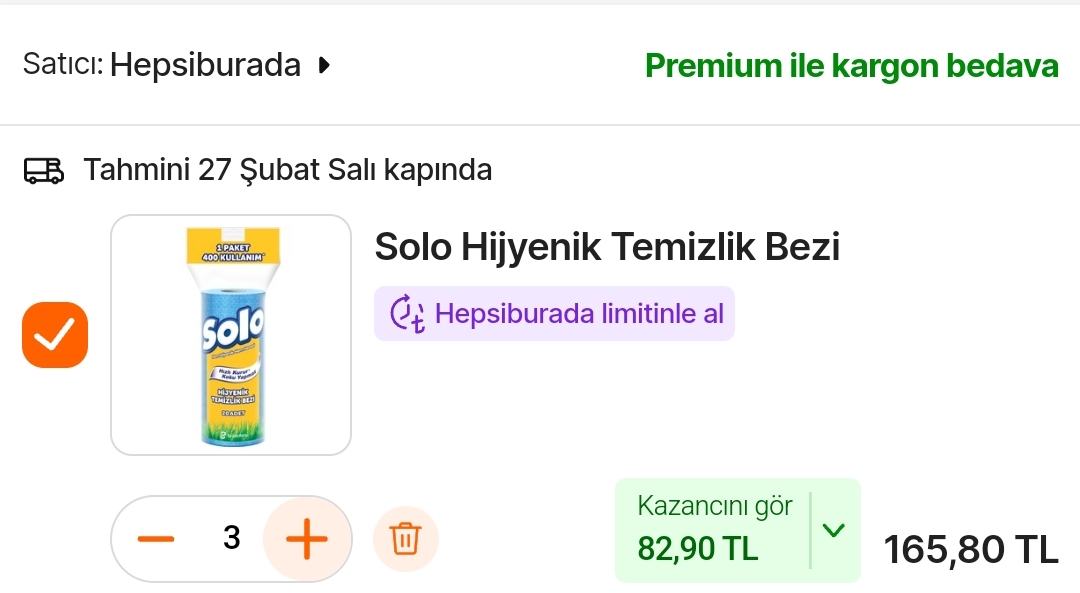
Task: Click the Satıcı label
Action: [62, 66]
